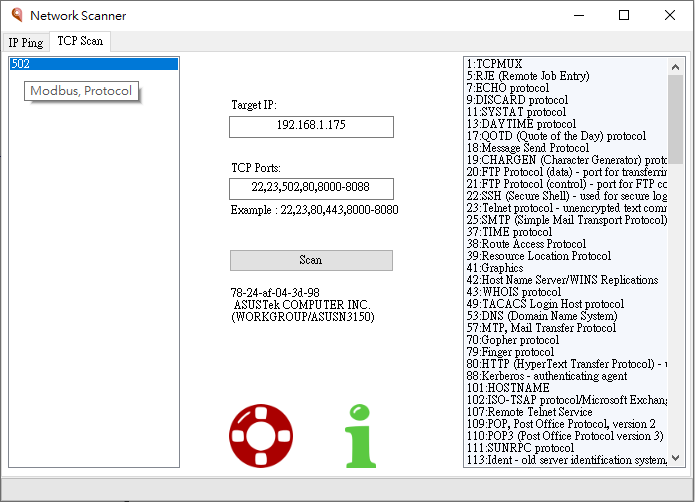The height and width of the screenshot is (502, 695).
Task: Click the TCP Ports input field
Action: tap(311, 189)
